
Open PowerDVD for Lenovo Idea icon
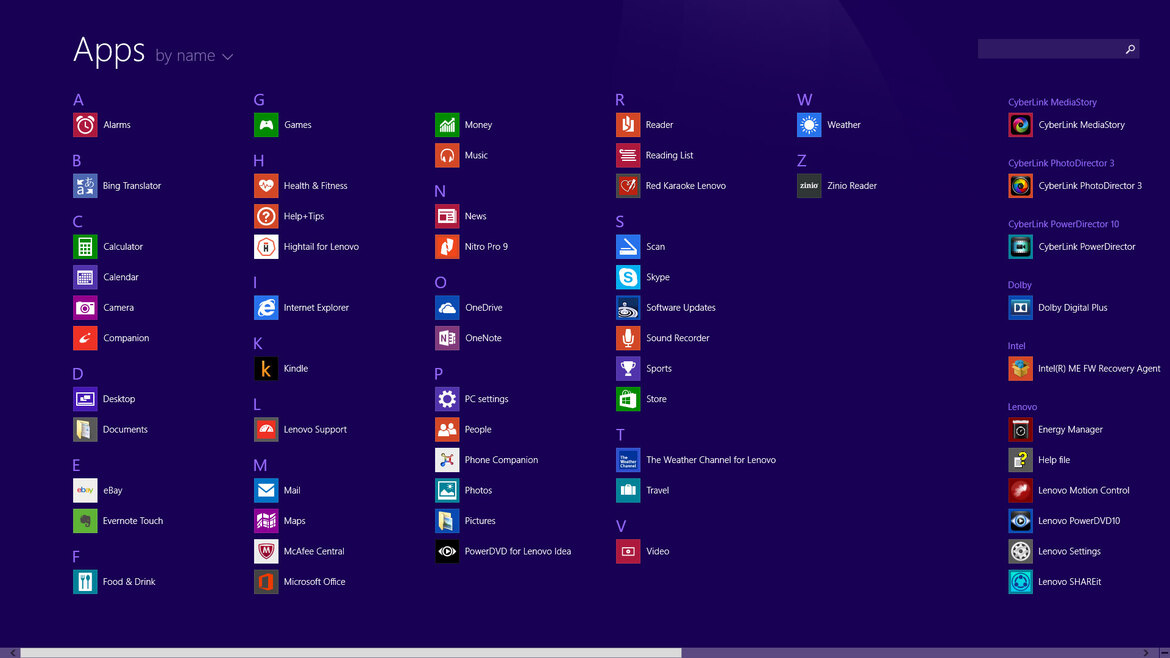(447, 551)
